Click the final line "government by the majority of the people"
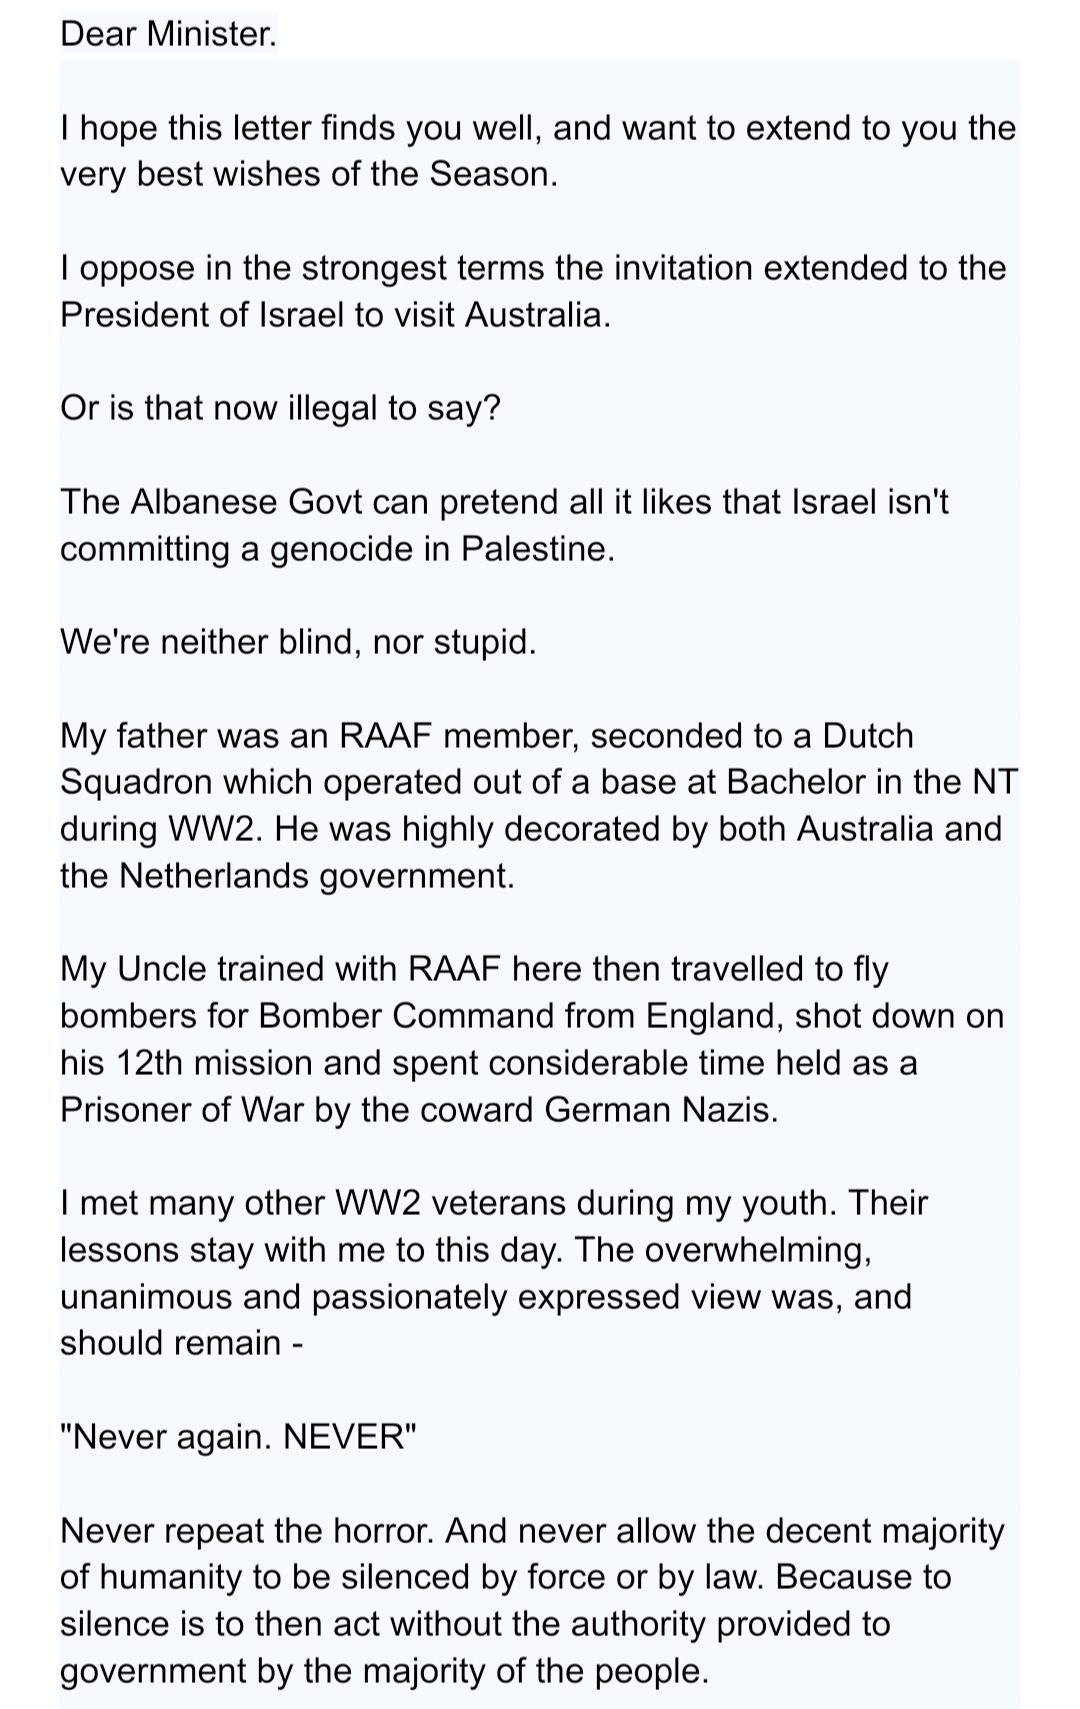The width and height of the screenshot is (1080, 1709). pyautogui.click(x=384, y=1670)
